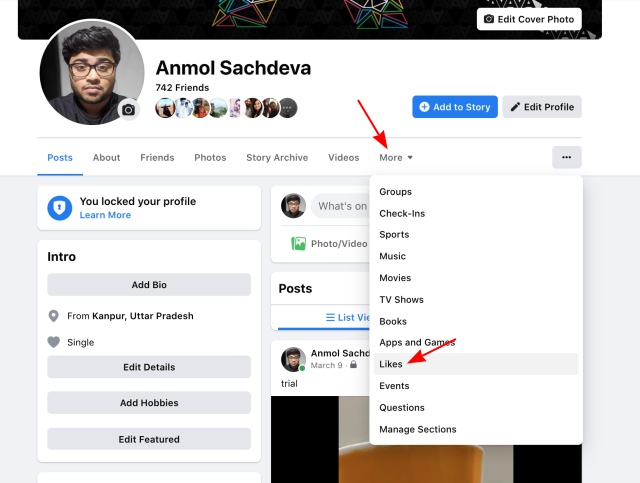Click the locked profile shield icon
Viewport: 640px width, 483px height.
point(60,208)
